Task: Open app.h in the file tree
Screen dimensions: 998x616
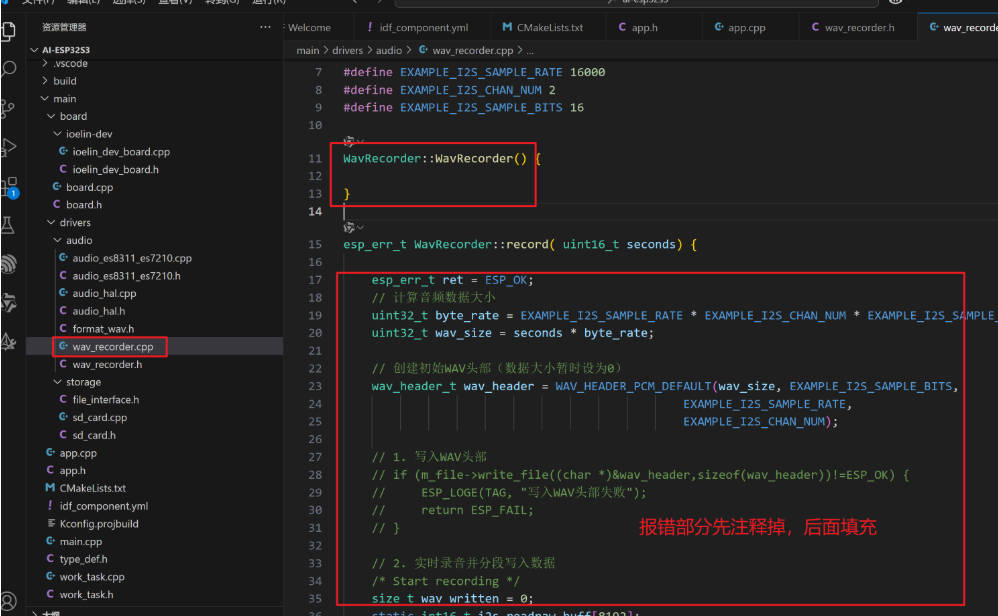Action: tap(72, 470)
